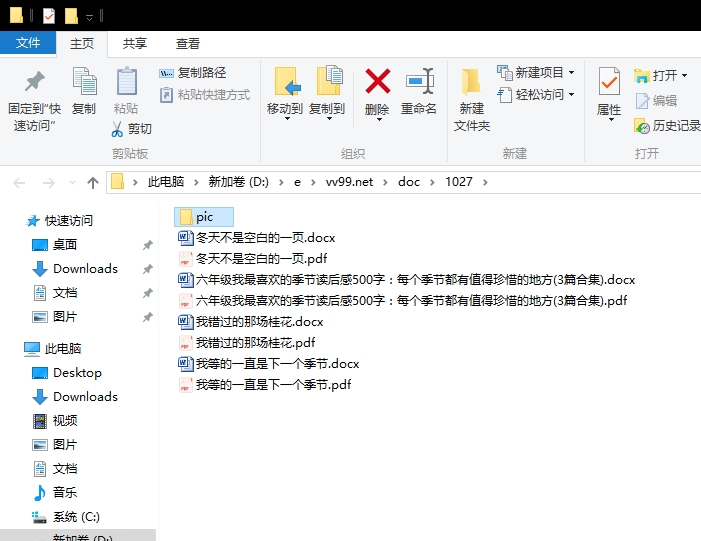Expand the chevron after 1027 in address bar

click(486, 182)
